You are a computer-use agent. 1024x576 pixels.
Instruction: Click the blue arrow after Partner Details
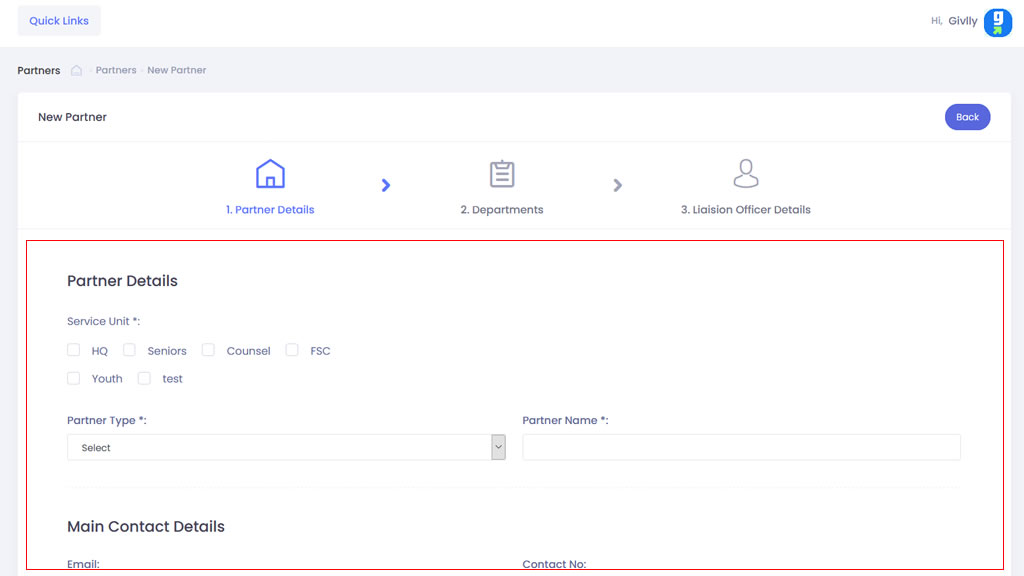pyautogui.click(x=386, y=185)
